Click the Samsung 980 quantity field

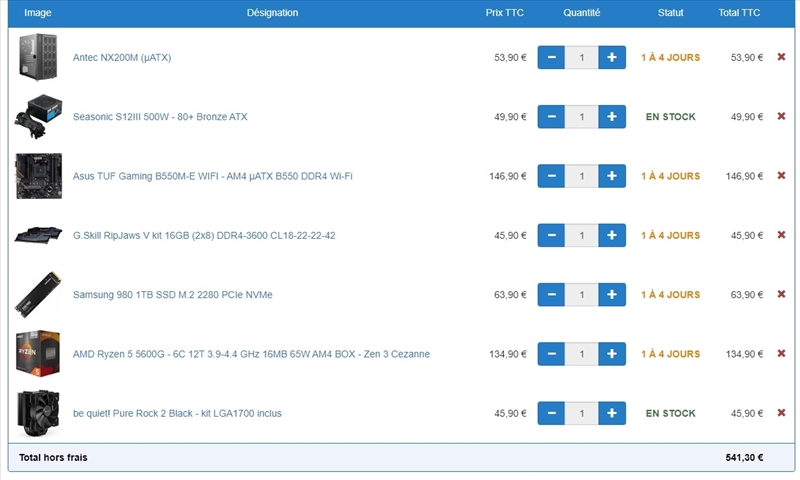pos(582,294)
